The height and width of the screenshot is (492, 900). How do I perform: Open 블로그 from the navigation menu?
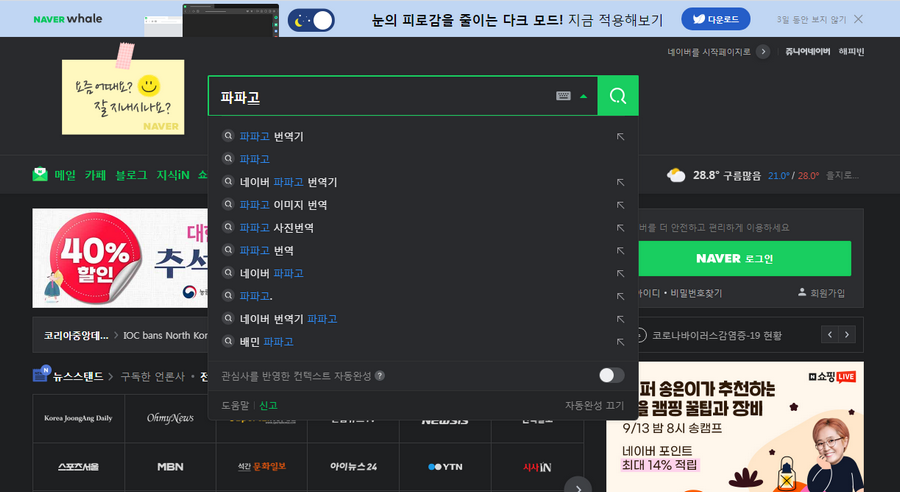[x=131, y=175]
